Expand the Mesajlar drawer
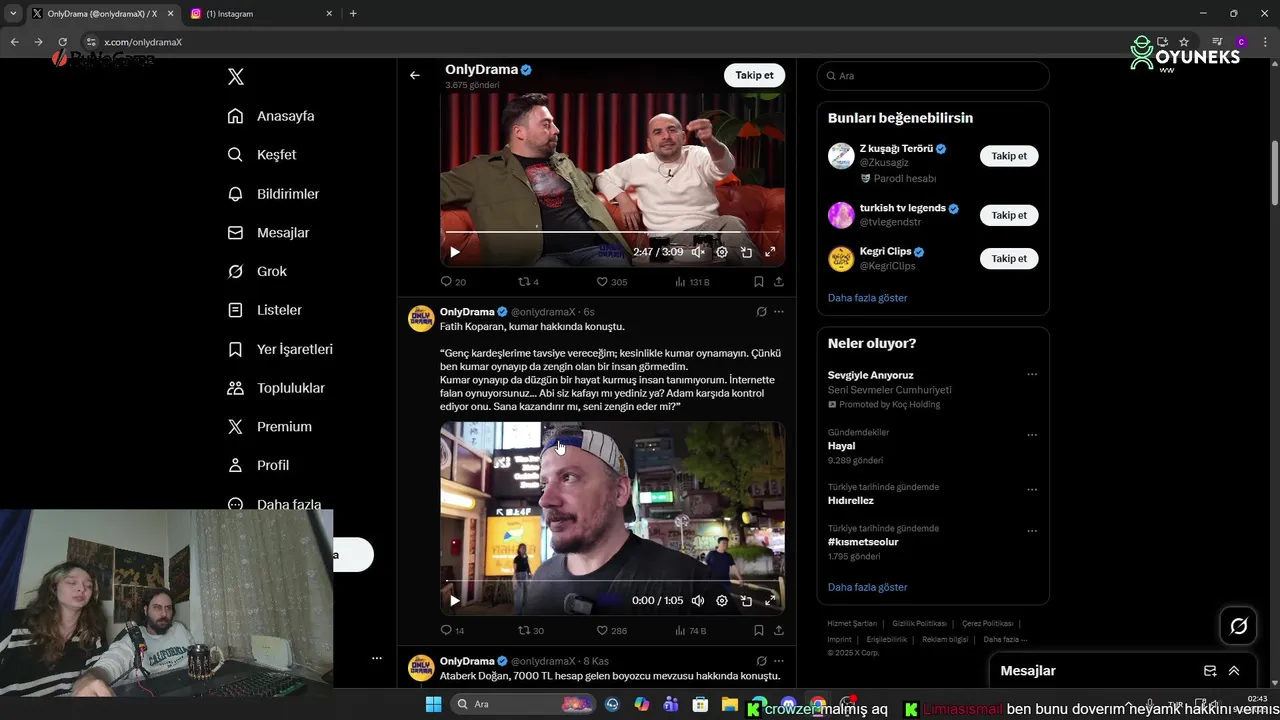The height and width of the screenshot is (720, 1280). click(x=1234, y=671)
